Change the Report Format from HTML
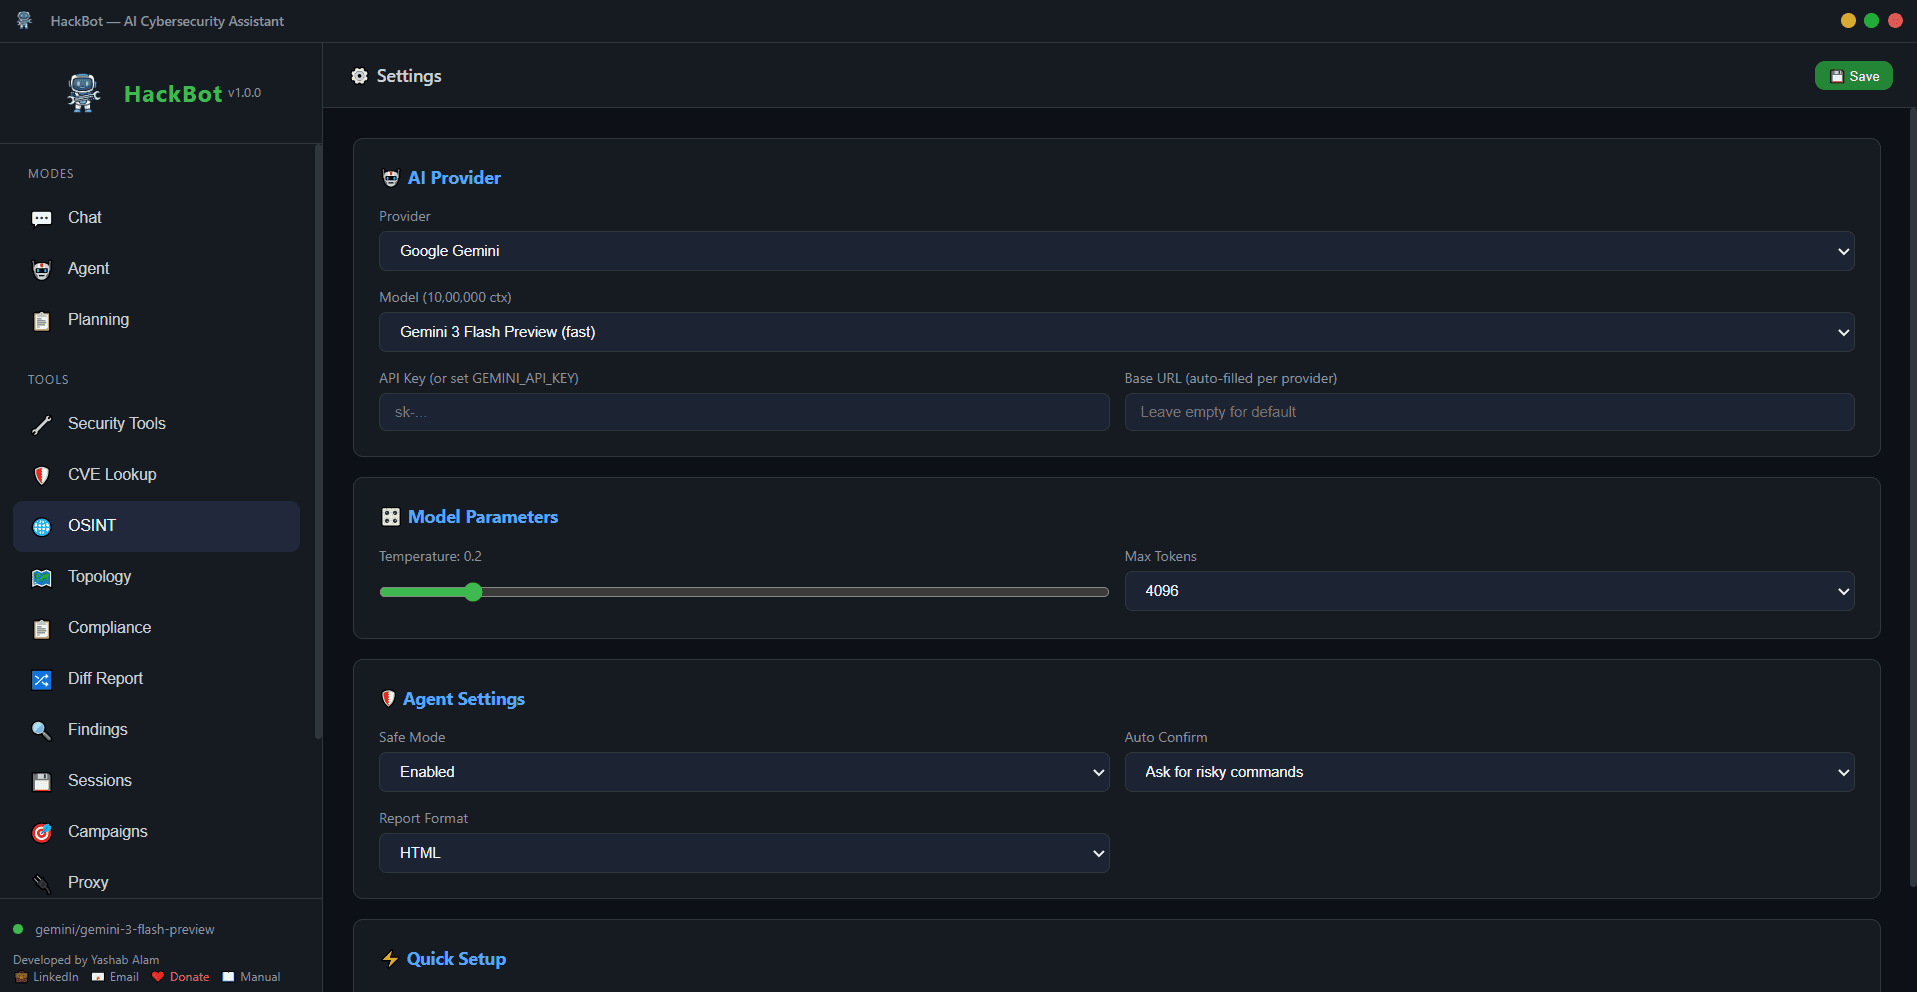 743,852
